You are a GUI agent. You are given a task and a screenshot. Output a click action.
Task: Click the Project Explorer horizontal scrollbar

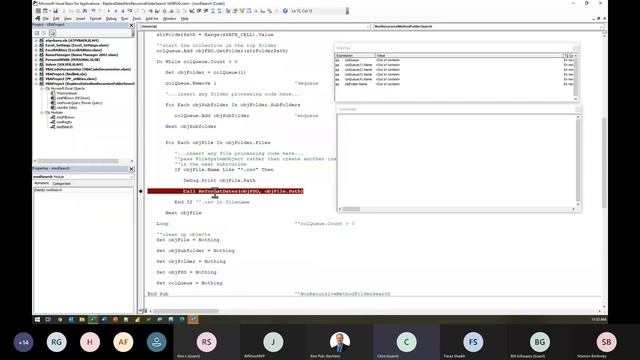[x=78, y=161]
